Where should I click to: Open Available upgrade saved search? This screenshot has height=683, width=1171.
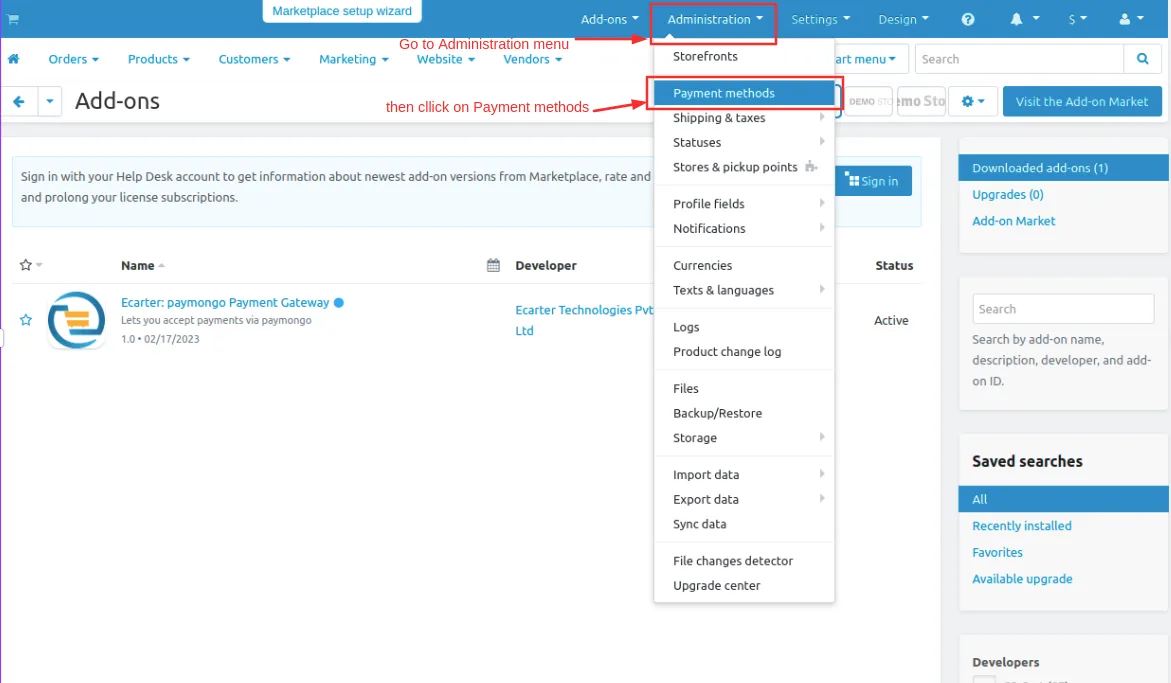tap(1022, 579)
